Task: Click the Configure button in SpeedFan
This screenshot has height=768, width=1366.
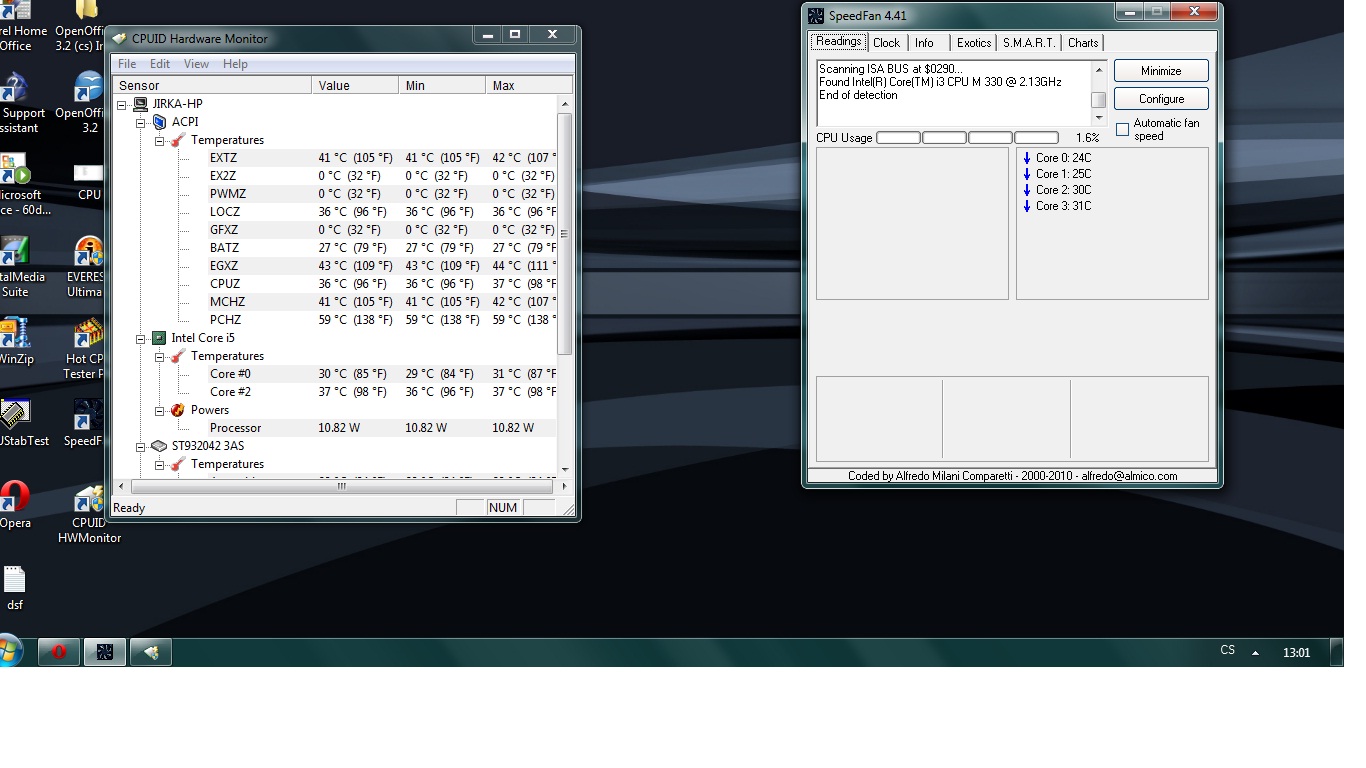Action: tap(1160, 99)
